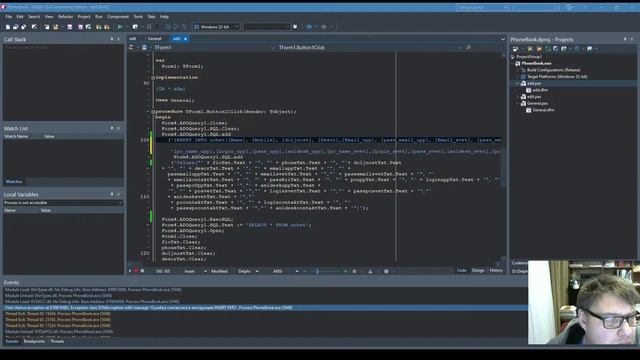The height and width of the screenshot is (360, 640).
Task: Close the Watch List panel
Action: coord(119,128)
